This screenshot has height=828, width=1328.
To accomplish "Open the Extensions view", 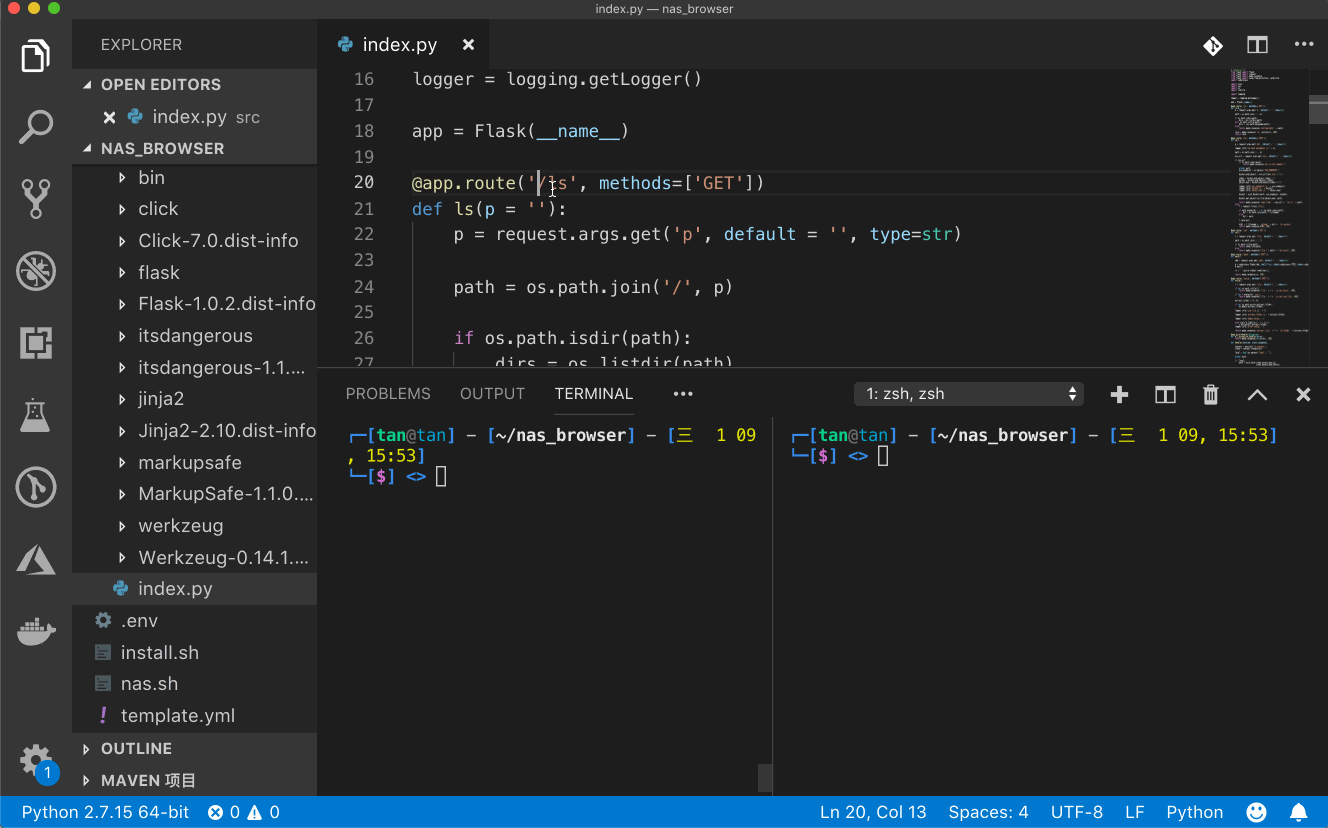I will [x=36, y=343].
